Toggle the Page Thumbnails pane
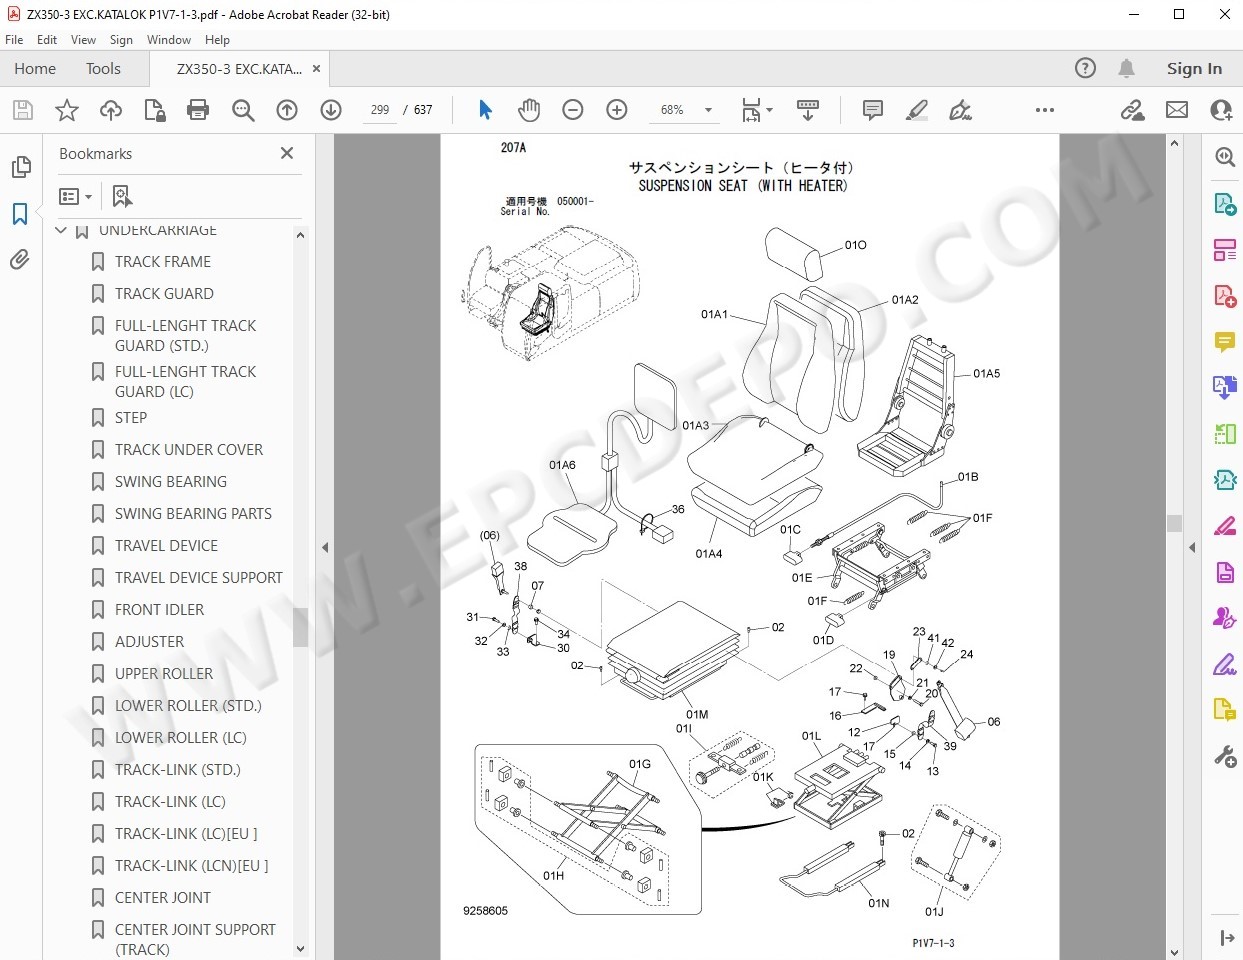The image size is (1243, 960). click(x=20, y=167)
